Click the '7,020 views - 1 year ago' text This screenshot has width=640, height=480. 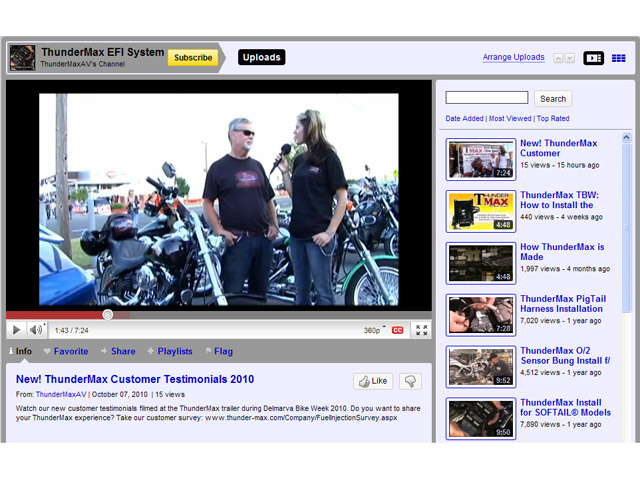(560, 321)
